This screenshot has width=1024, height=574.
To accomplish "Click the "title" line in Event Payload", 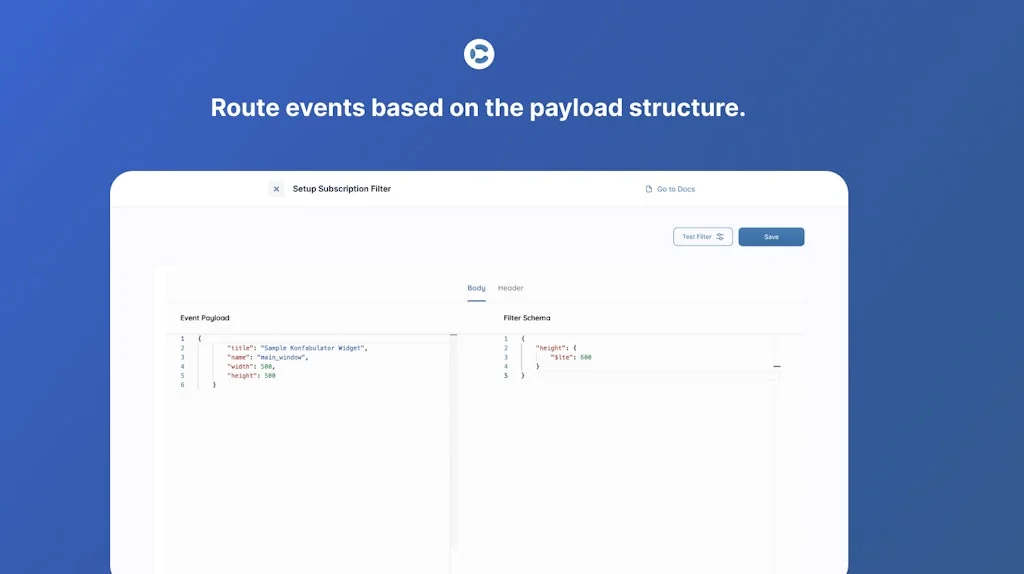I will point(297,348).
